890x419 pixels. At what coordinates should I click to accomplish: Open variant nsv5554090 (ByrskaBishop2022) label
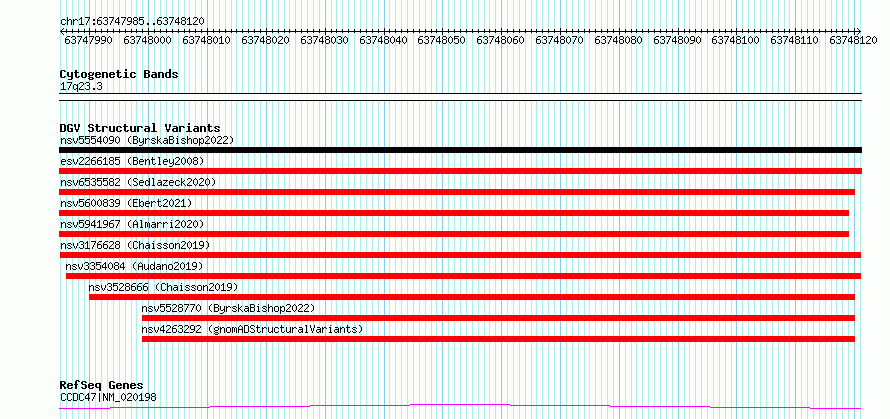click(x=147, y=140)
